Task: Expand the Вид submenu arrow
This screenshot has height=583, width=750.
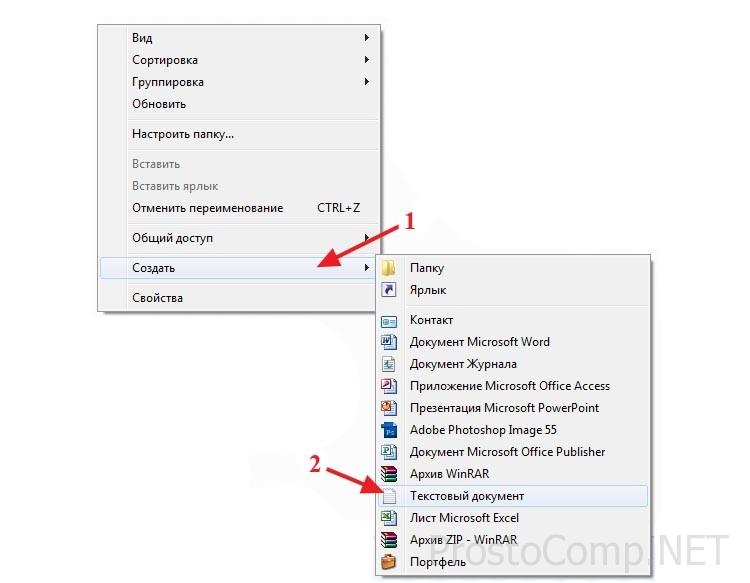Action: [366, 37]
